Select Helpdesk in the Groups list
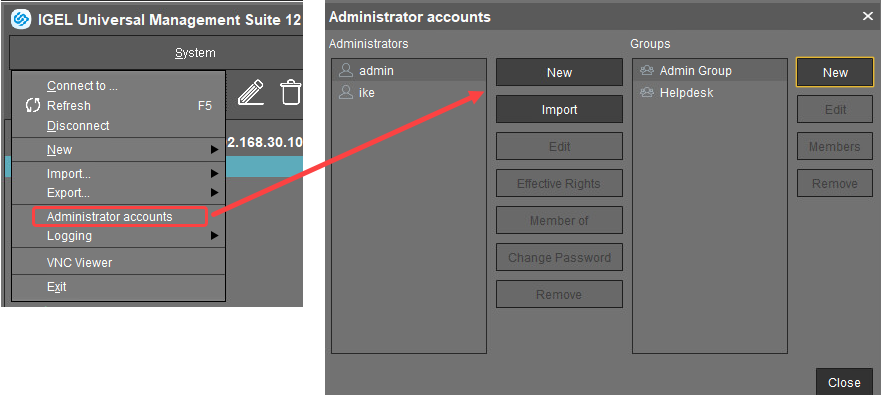 [710, 93]
